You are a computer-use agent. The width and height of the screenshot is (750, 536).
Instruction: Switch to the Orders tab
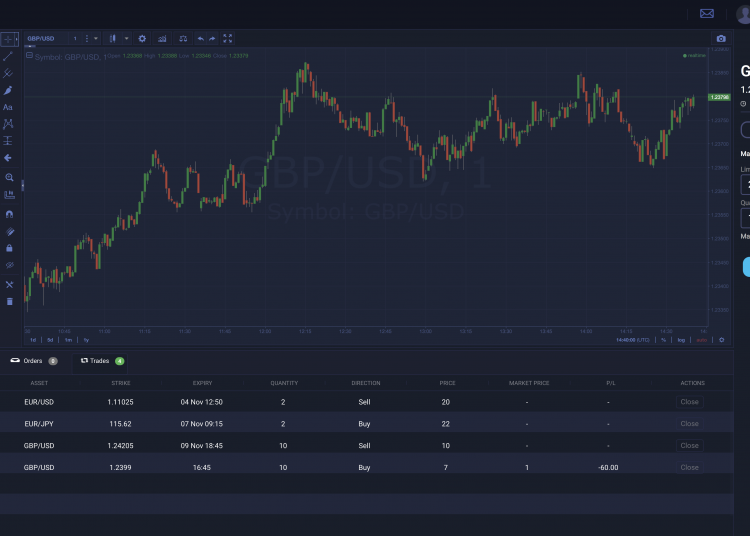click(33, 361)
